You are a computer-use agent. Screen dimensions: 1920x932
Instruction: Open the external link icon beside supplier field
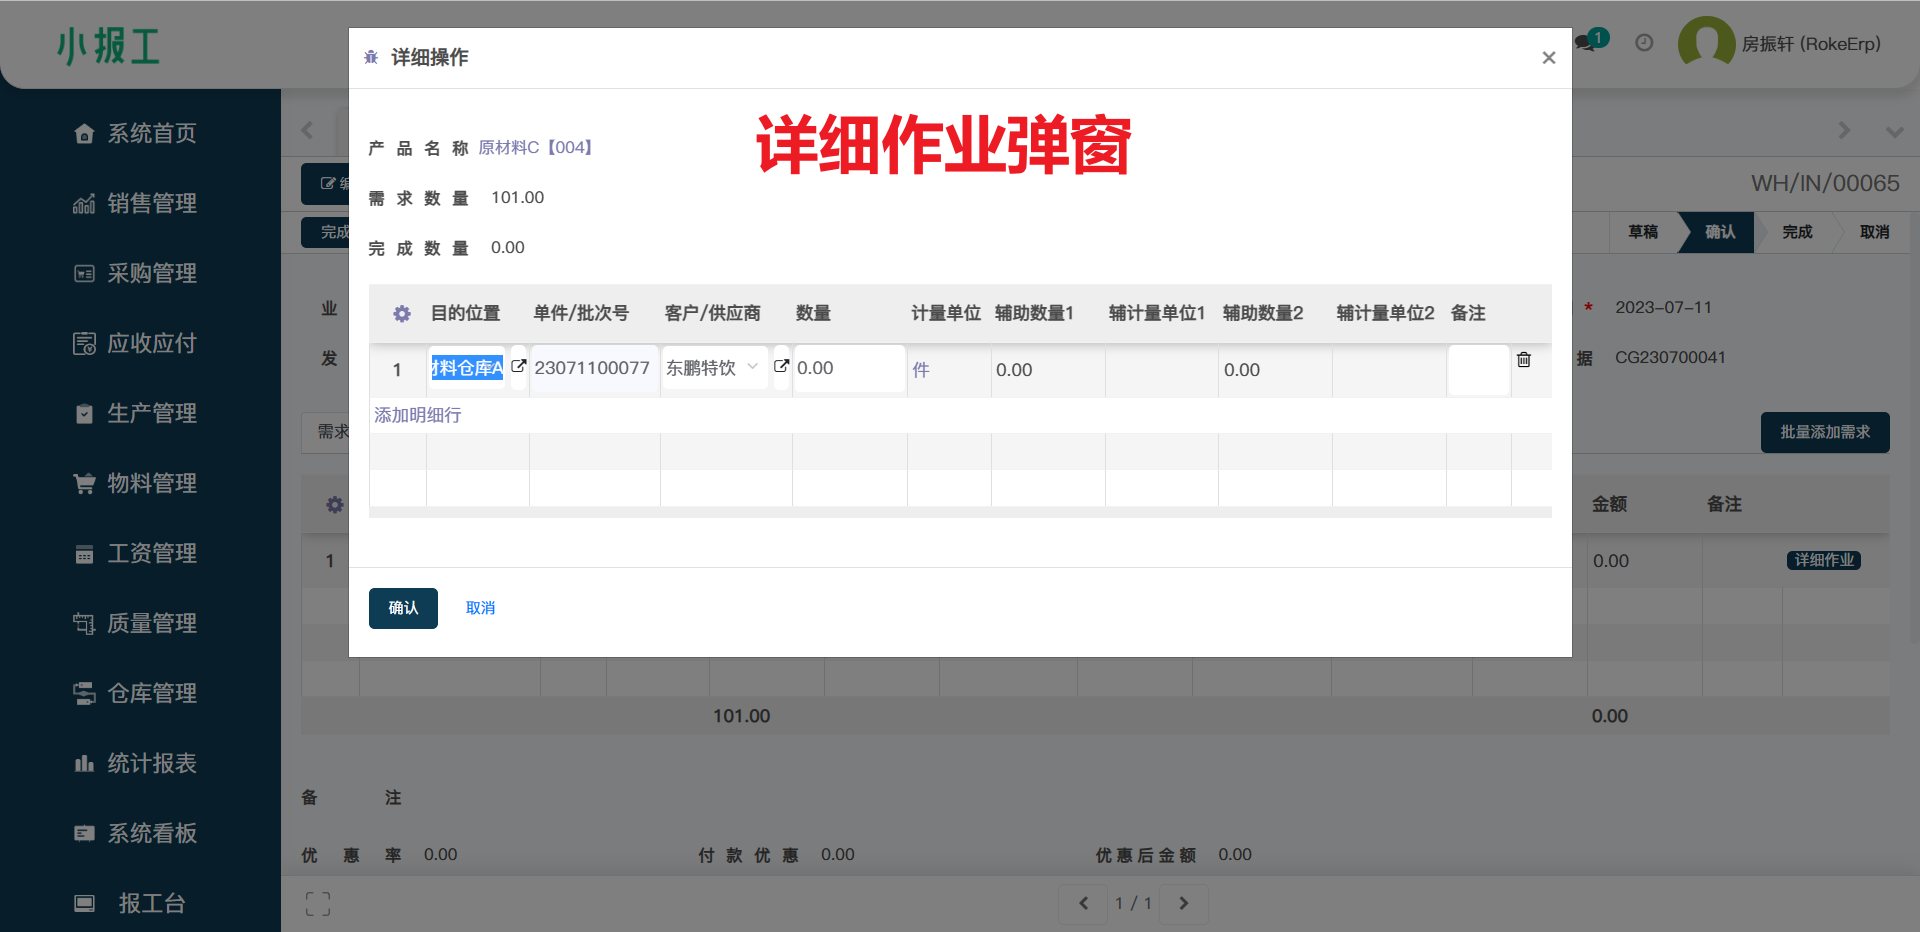[781, 366]
